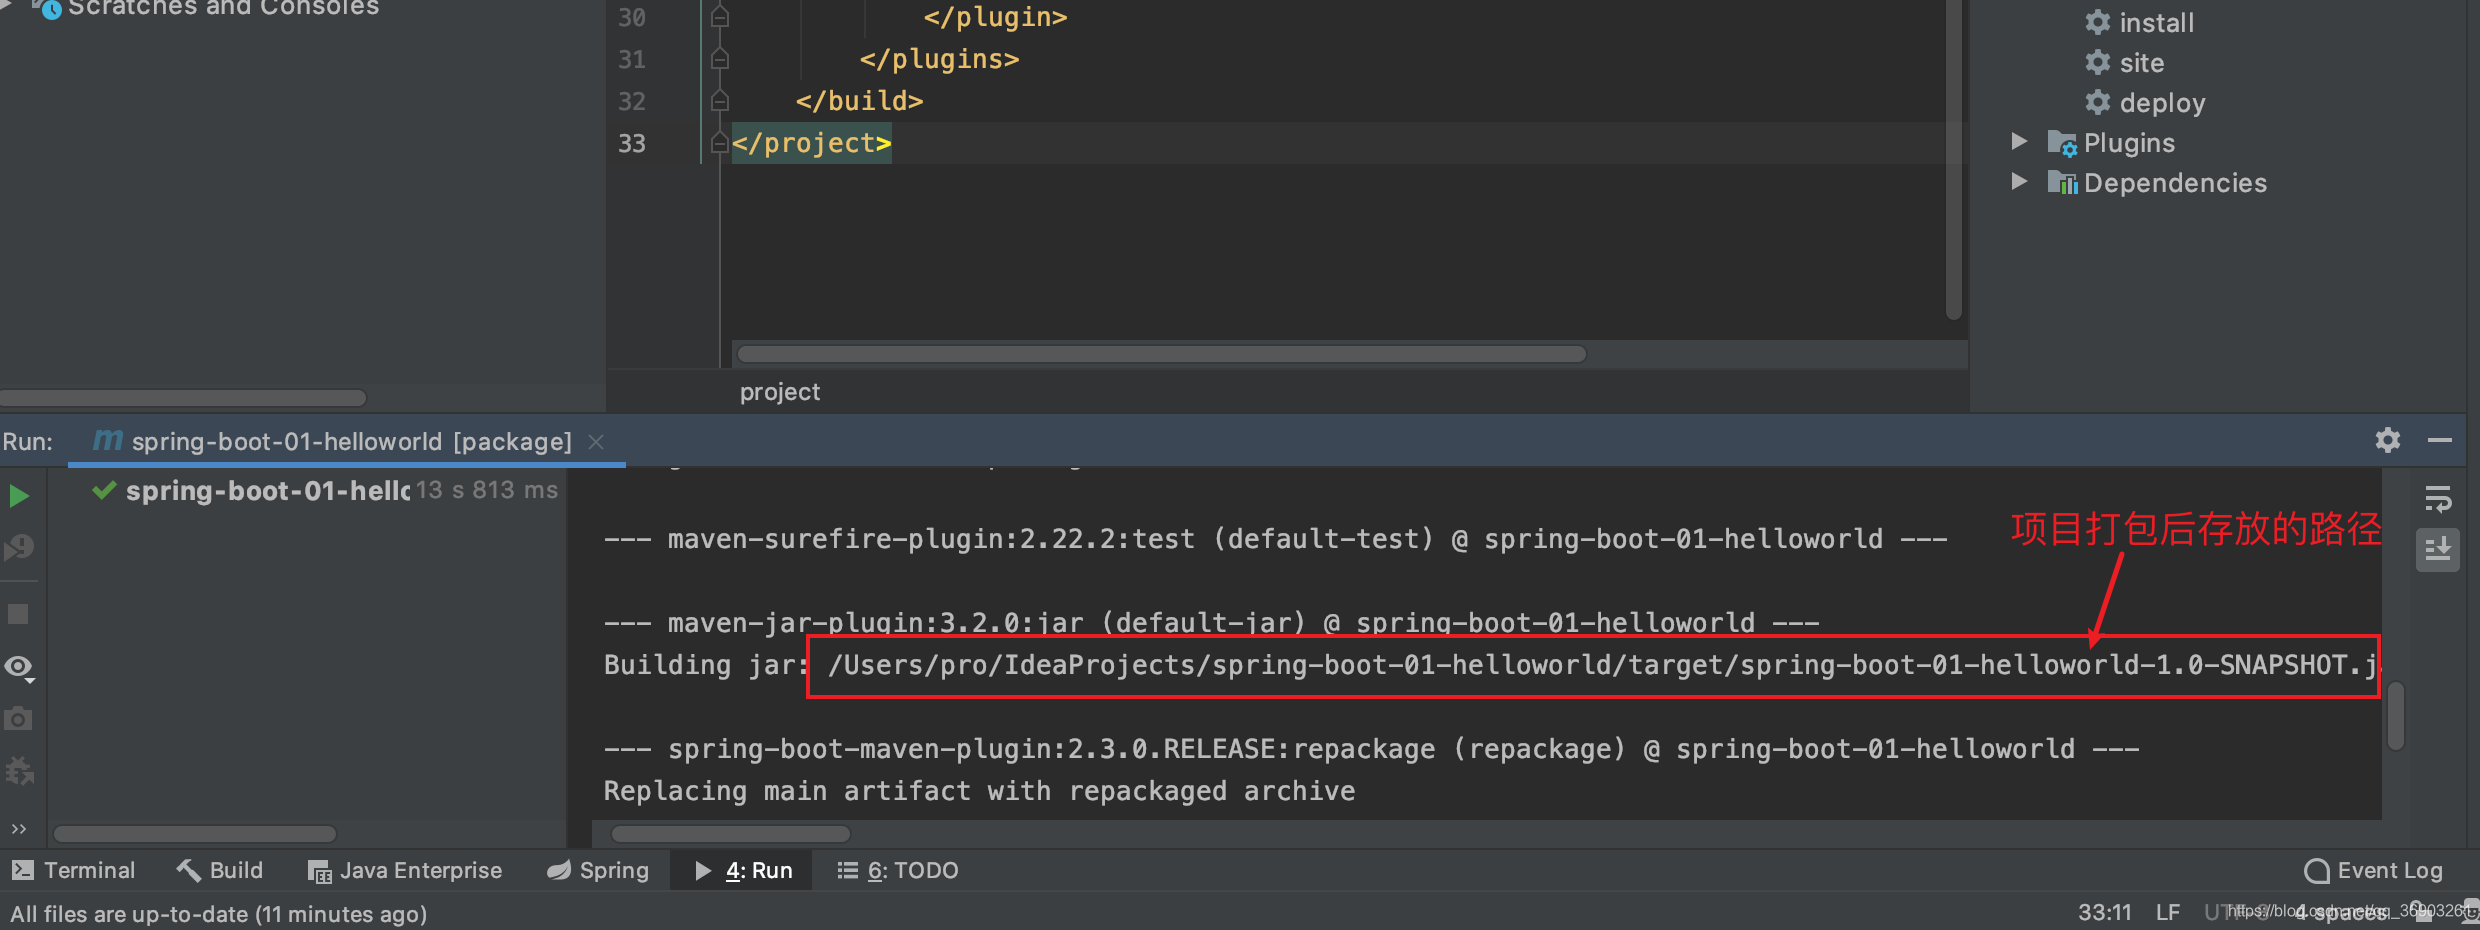Run the Maven install lifecycle goal
This screenshot has width=2480, height=930.
[x=2156, y=23]
